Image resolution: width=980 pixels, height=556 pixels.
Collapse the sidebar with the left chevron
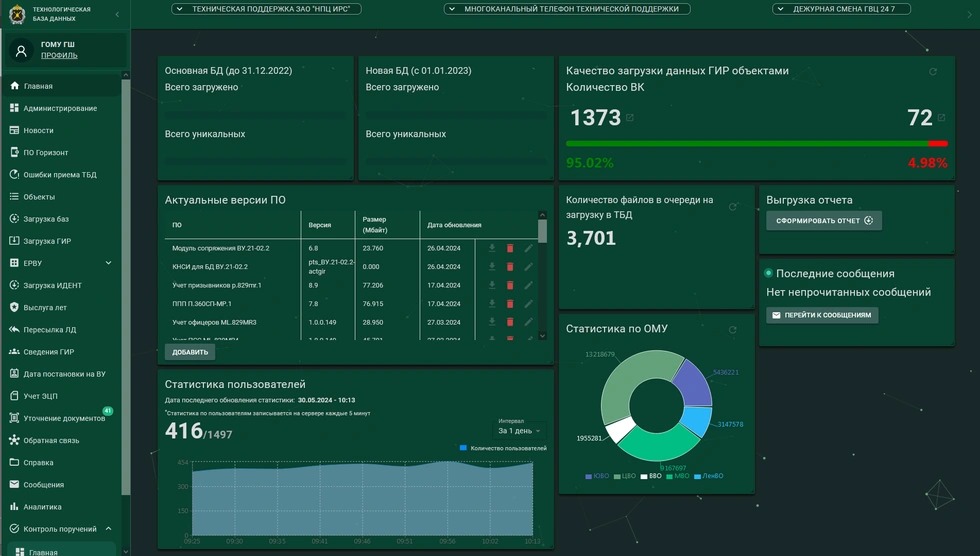tap(117, 14)
